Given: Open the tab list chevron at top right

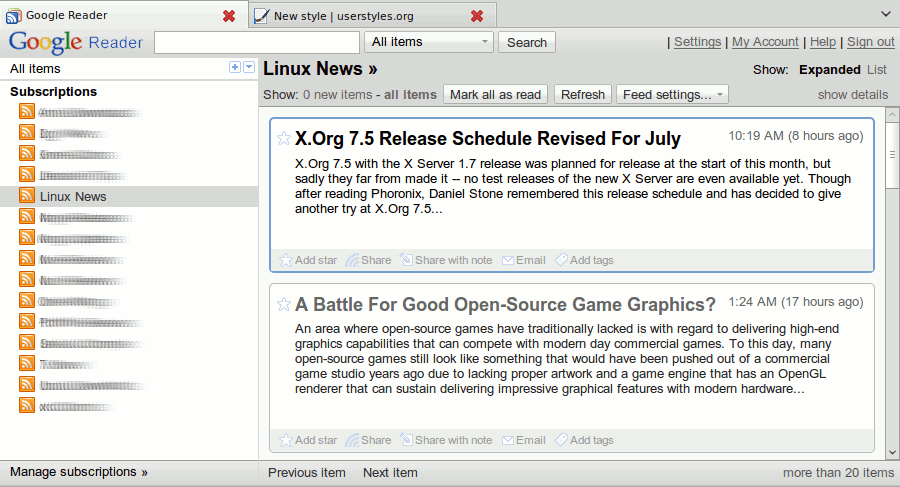Looking at the screenshot, I should point(886,14).
